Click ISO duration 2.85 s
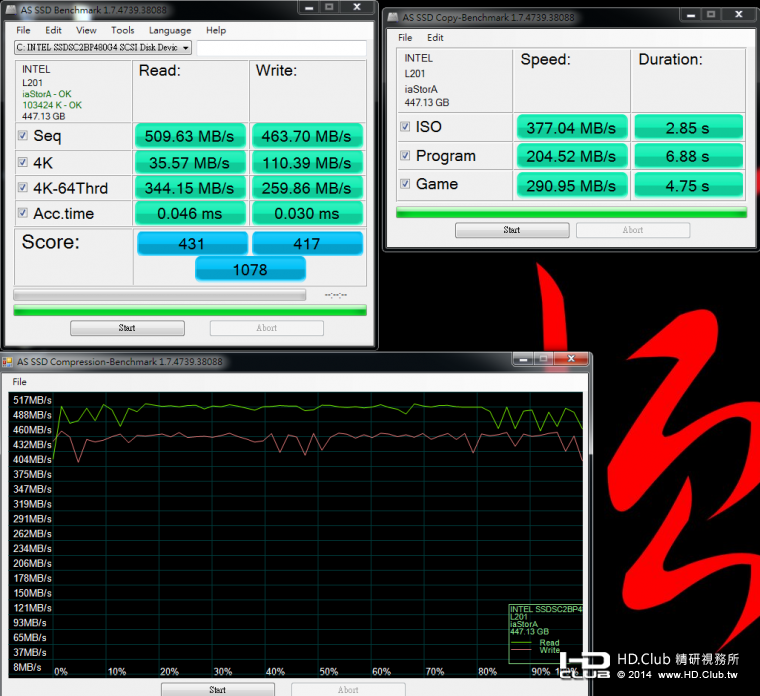This screenshot has width=760, height=696. [x=688, y=128]
